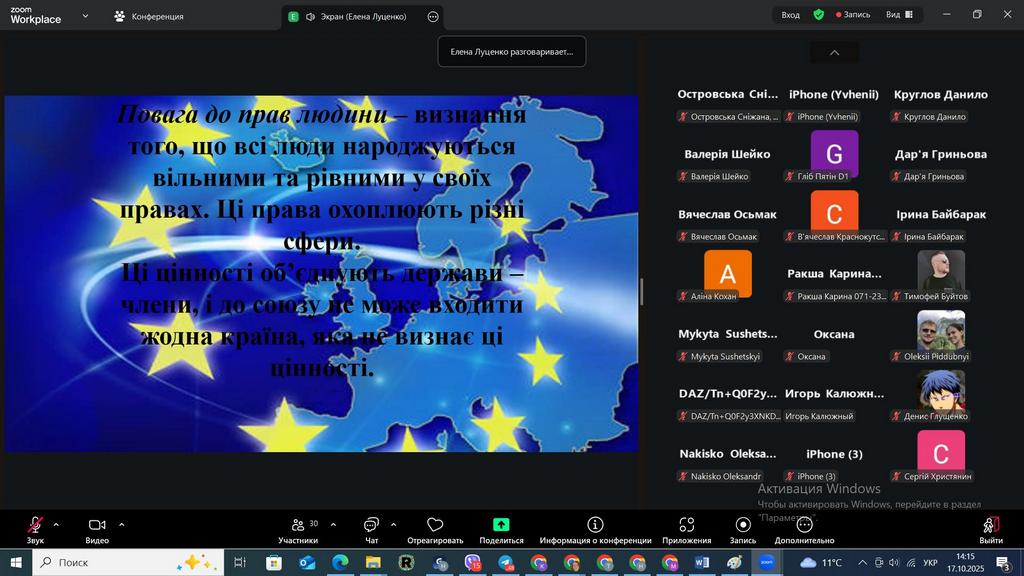The image size is (1024, 576).
Task: Expand audio options arrow next to Звук
Action: (56, 524)
